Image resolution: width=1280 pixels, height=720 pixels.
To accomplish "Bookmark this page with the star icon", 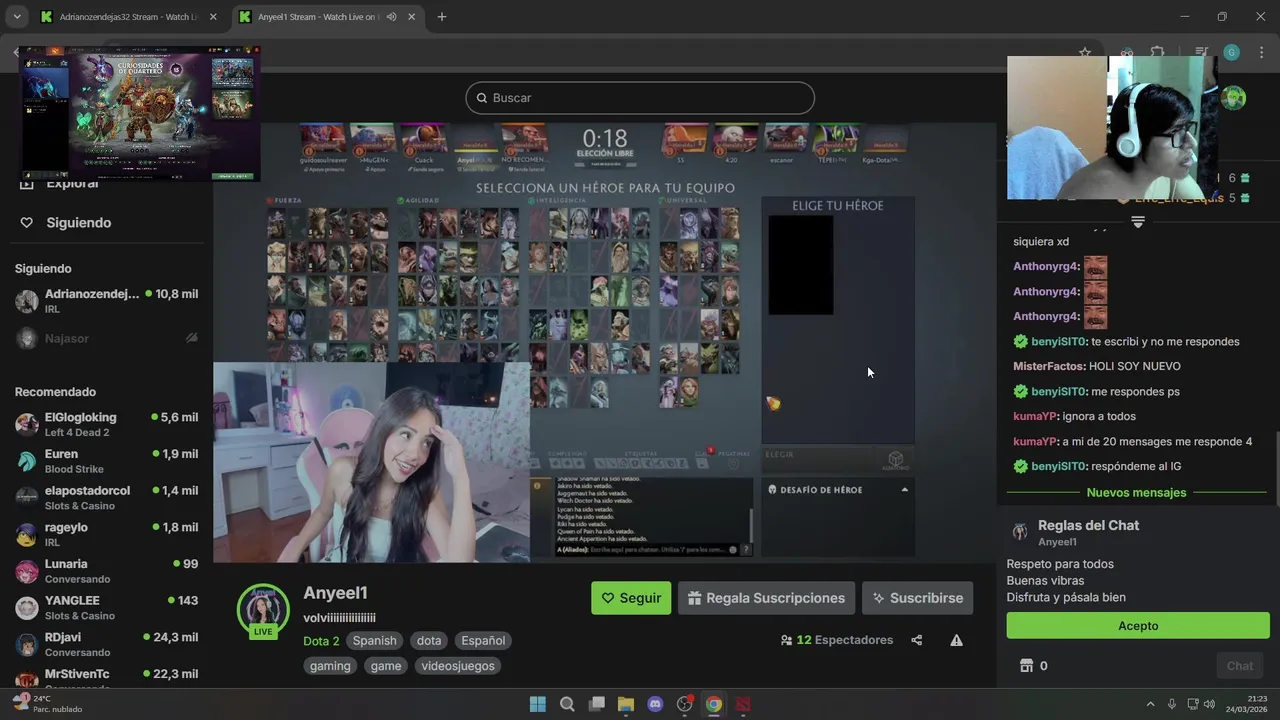I will coord(1085,52).
